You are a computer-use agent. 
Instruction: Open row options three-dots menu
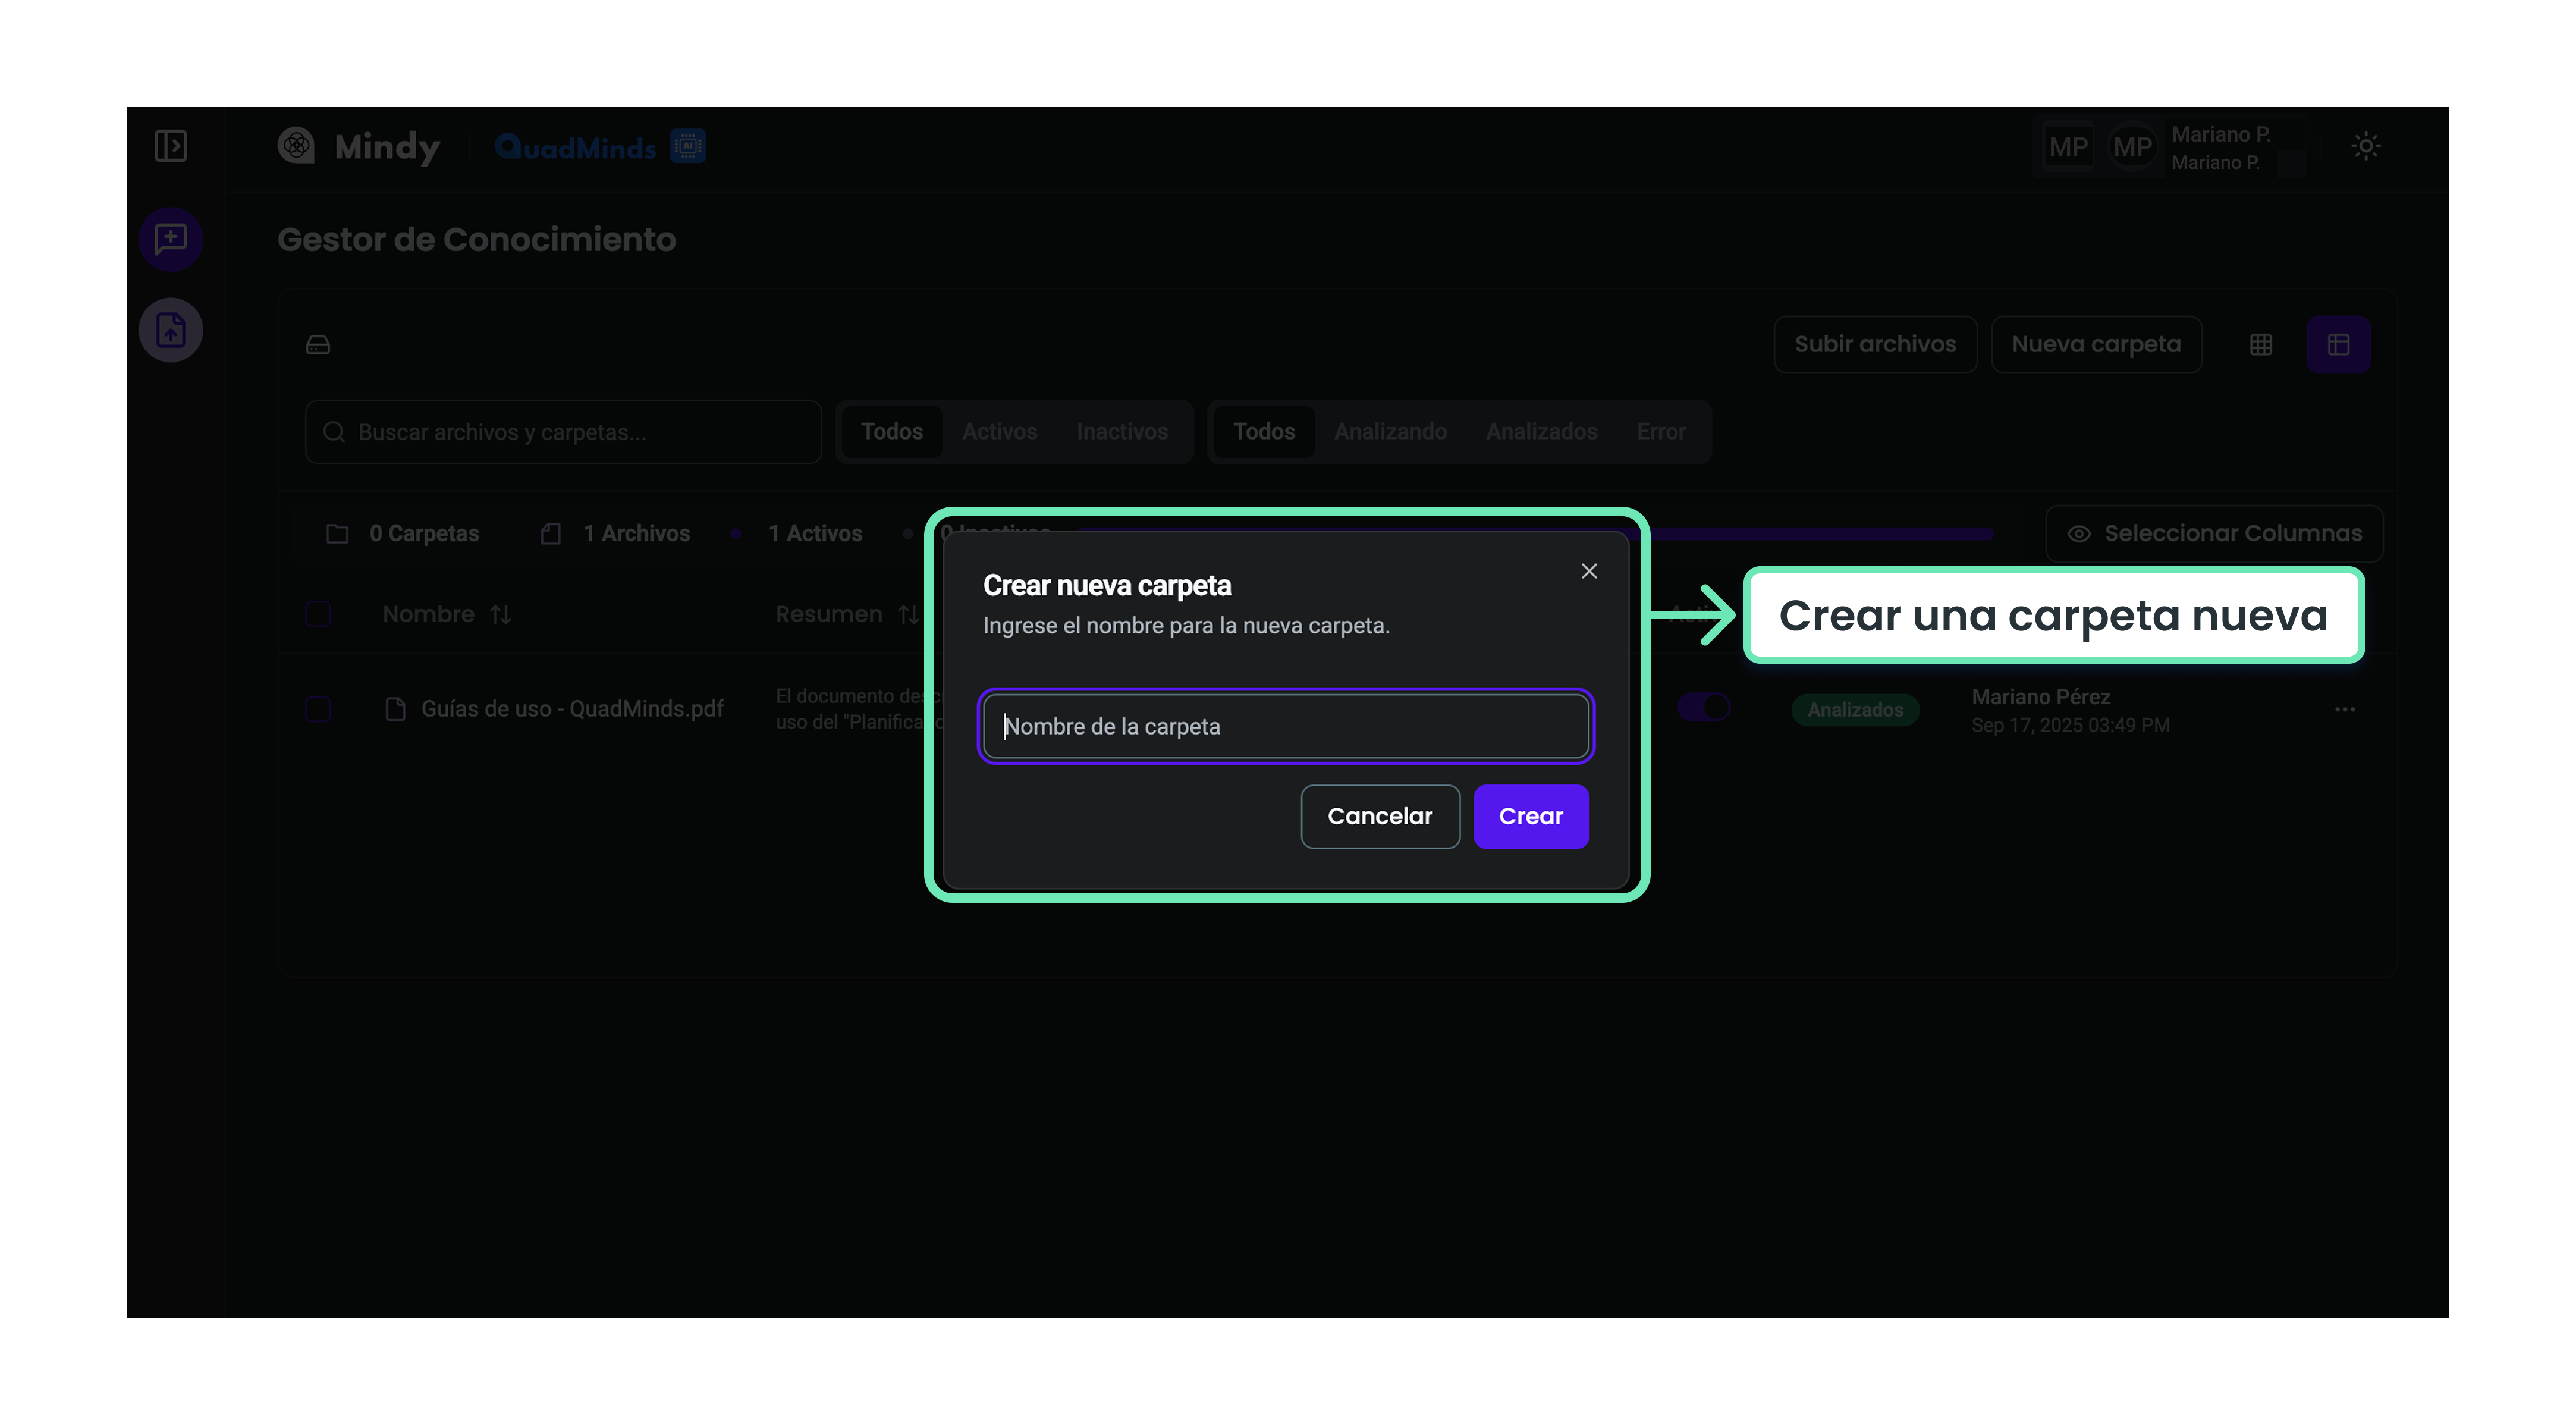[x=2345, y=709]
